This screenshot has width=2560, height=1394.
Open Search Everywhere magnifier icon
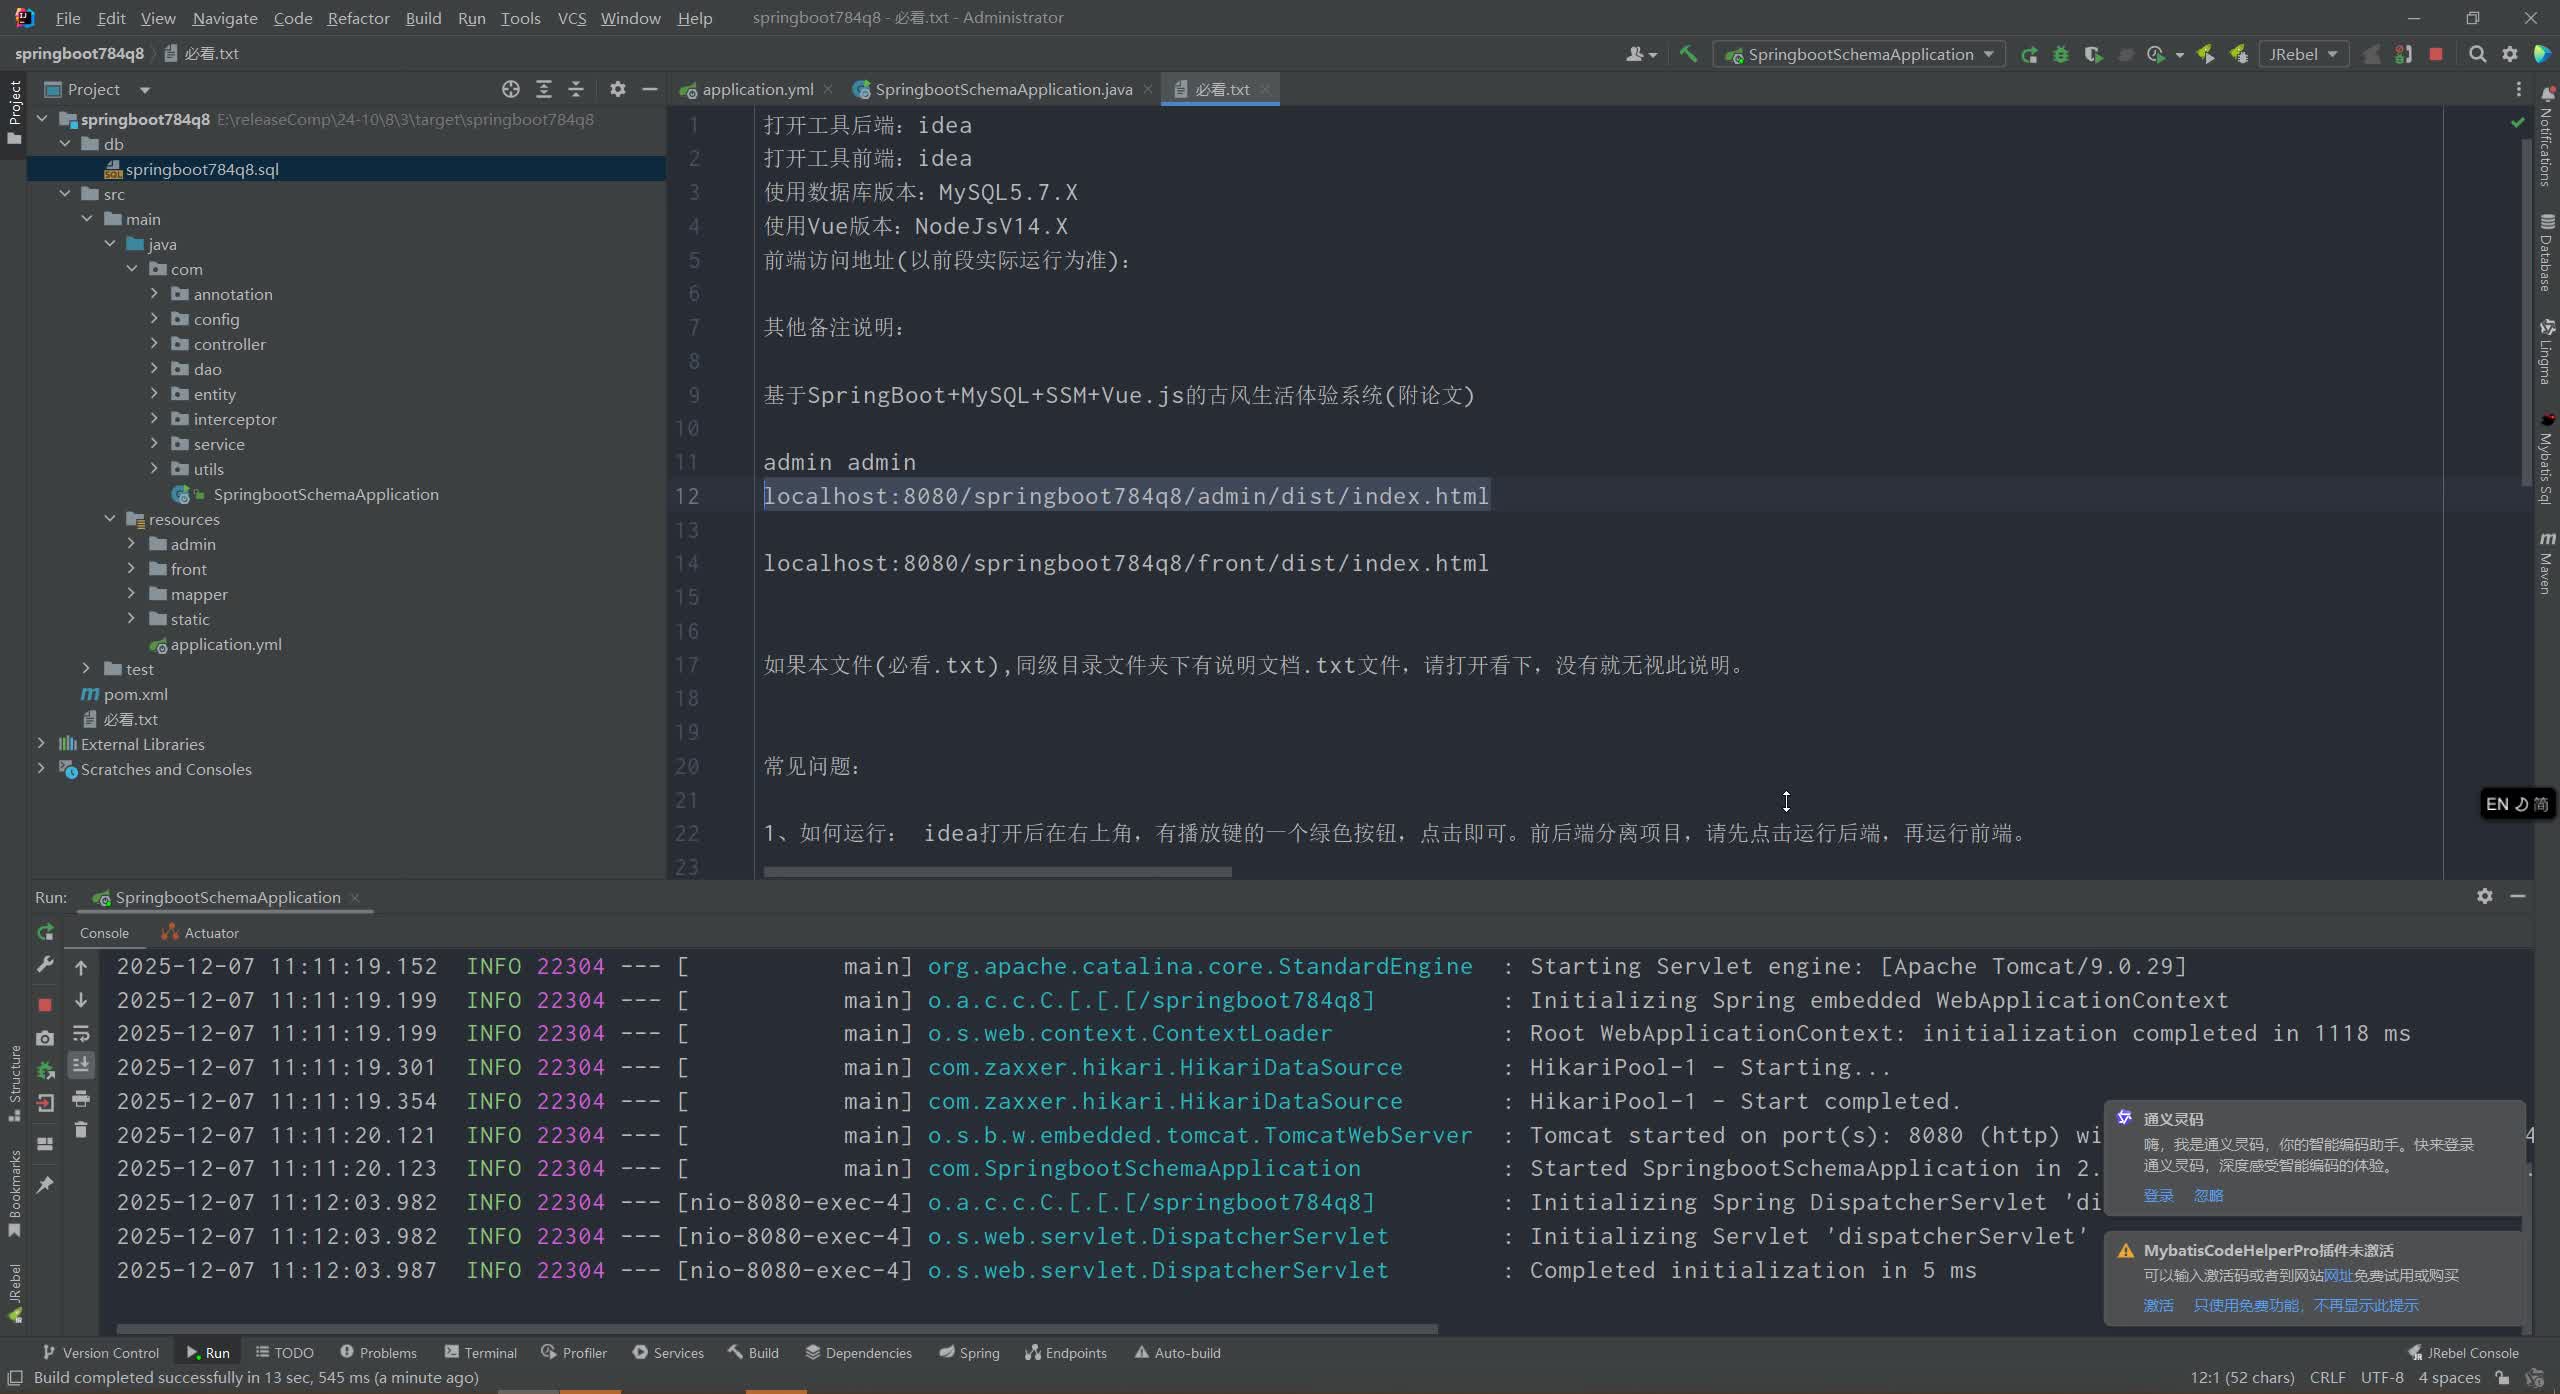click(2478, 54)
